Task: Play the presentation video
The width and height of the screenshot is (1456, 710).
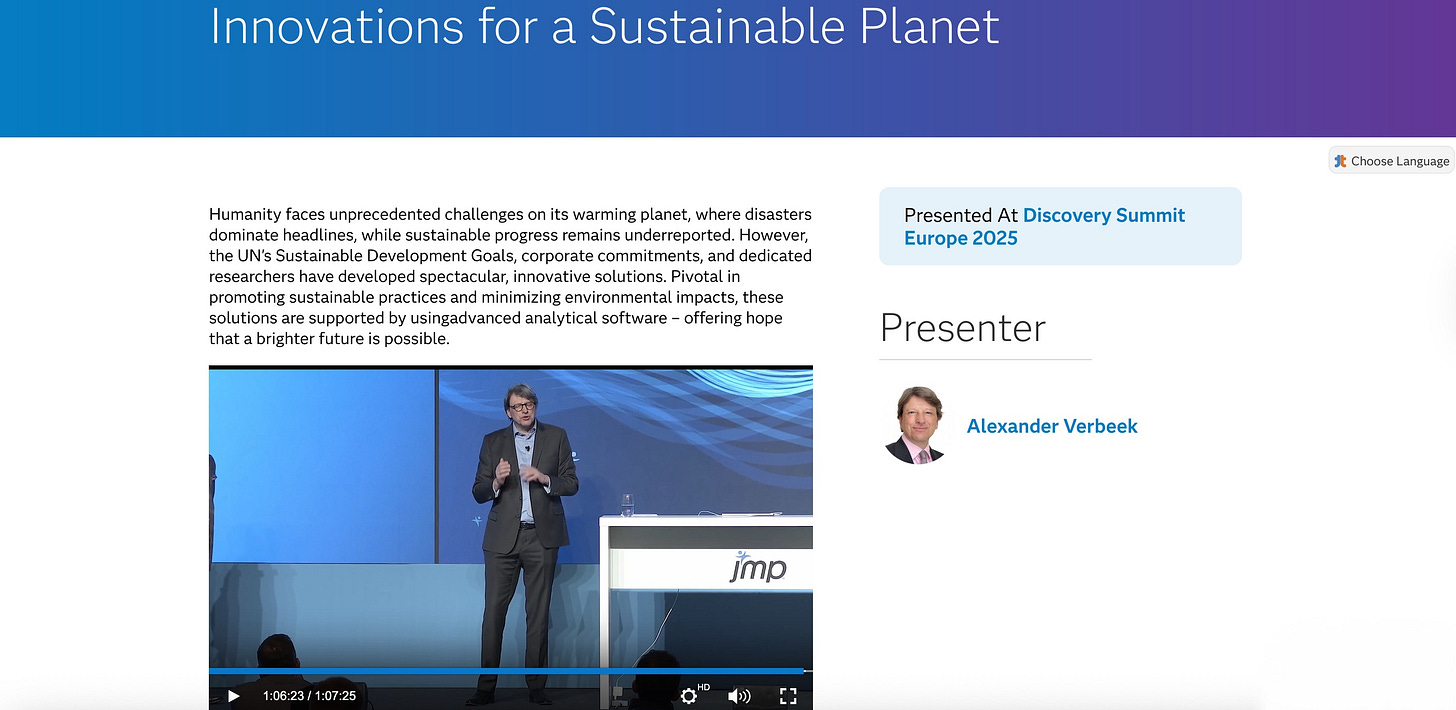Action: click(233, 696)
